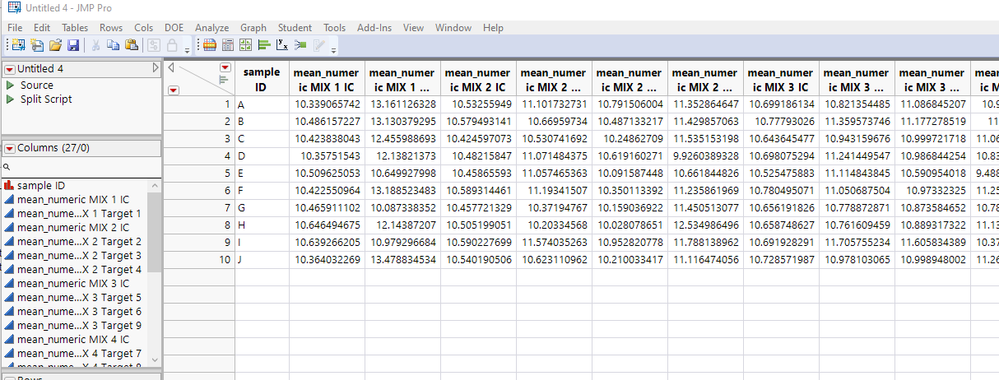
Task: Click the data table grid icon
Action: (x=210, y=45)
